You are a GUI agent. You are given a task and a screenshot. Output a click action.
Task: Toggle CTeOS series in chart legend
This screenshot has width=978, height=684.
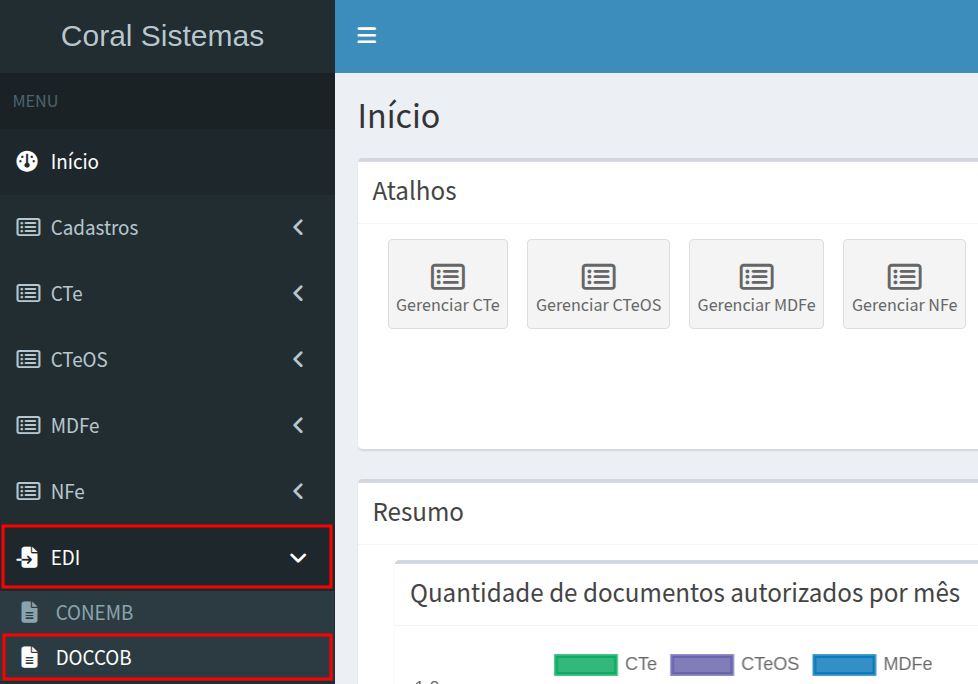click(x=769, y=664)
